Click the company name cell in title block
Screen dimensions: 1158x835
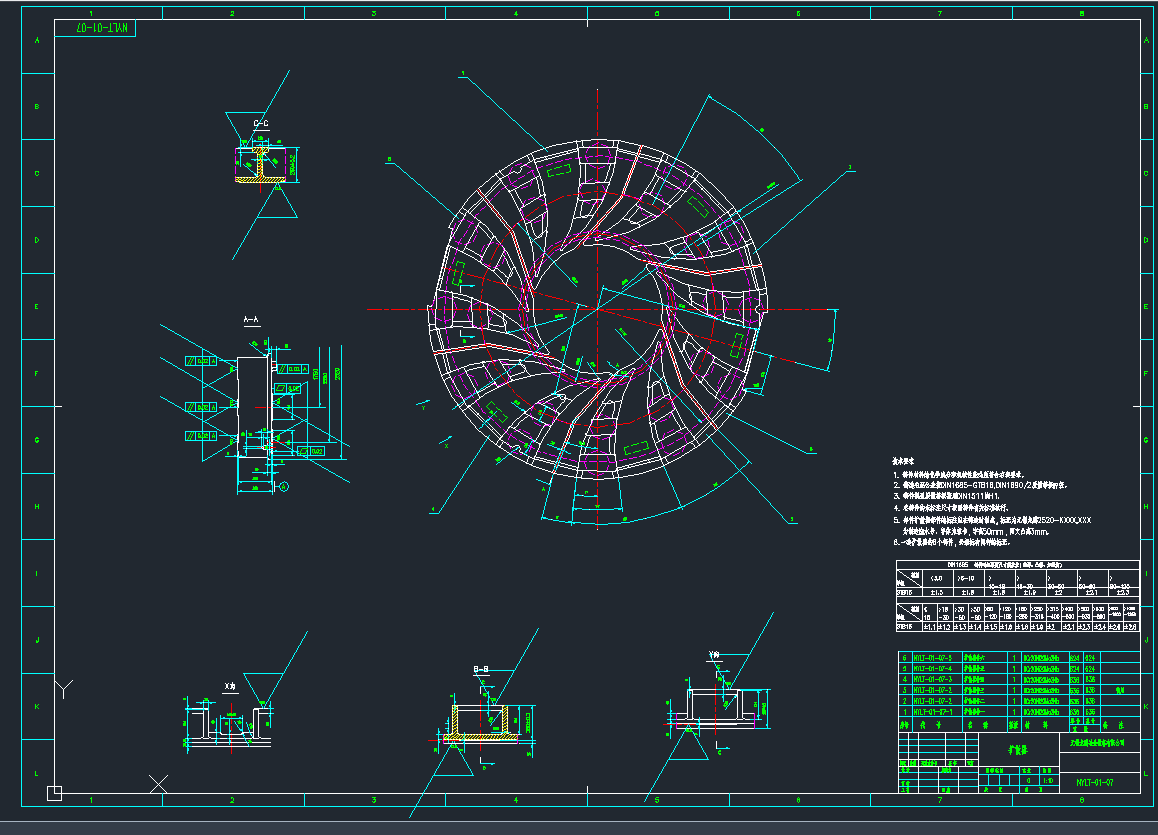click(x=1099, y=743)
